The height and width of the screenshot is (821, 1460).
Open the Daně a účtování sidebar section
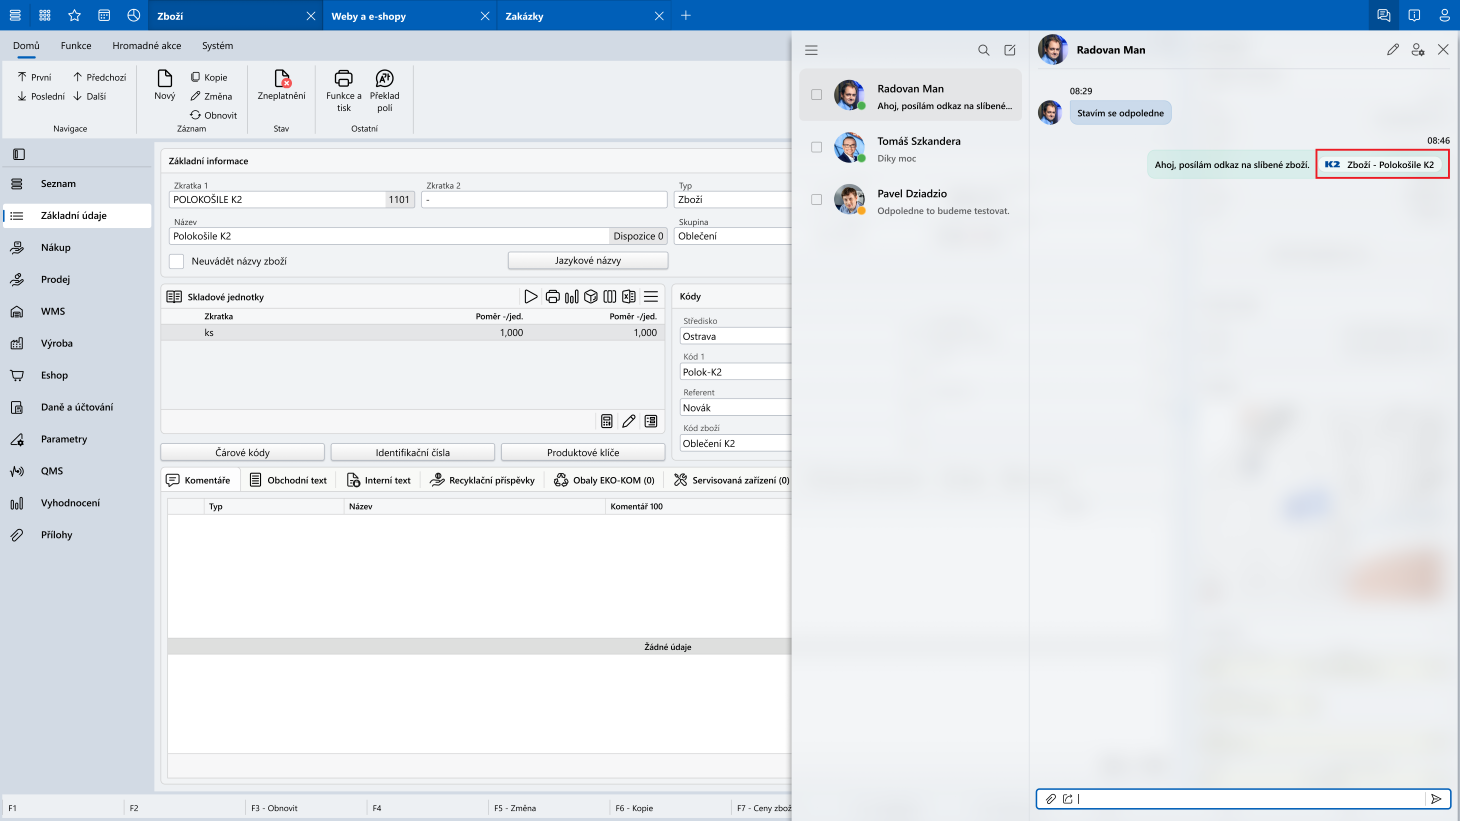tap(76, 408)
